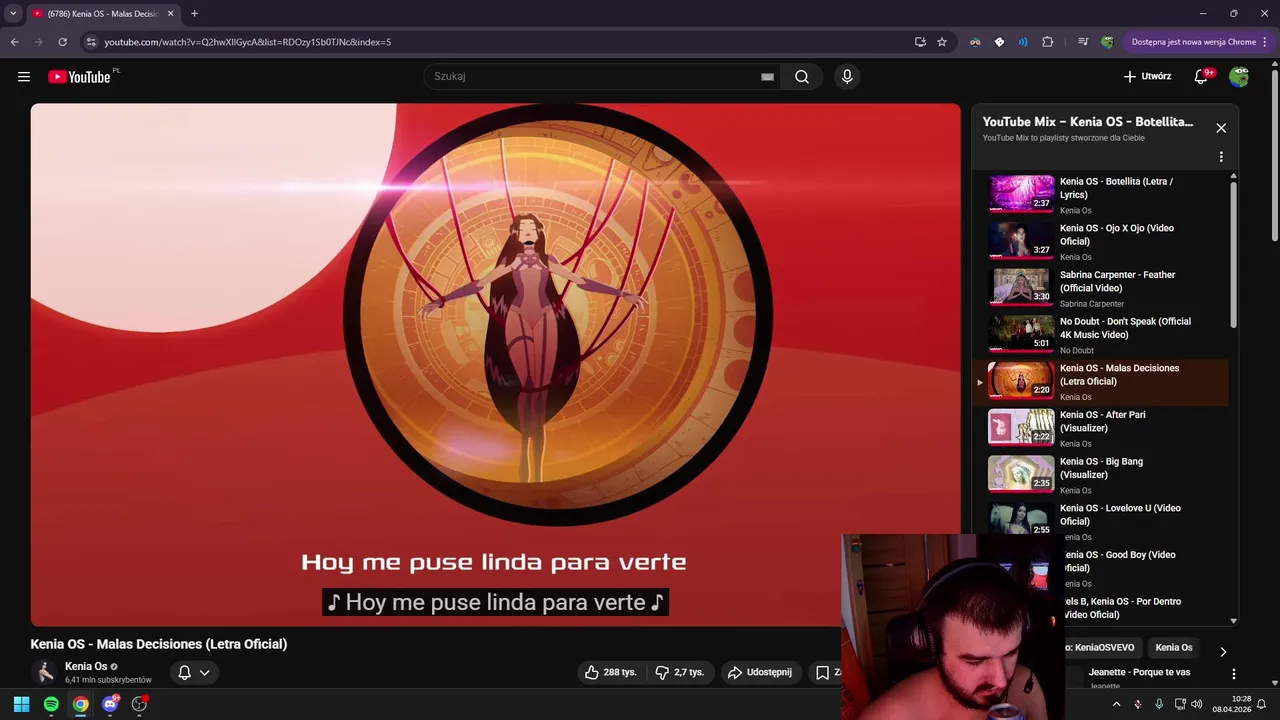Open the playlist panel three-dot menu
The width and height of the screenshot is (1280, 720).
tap(1221, 157)
